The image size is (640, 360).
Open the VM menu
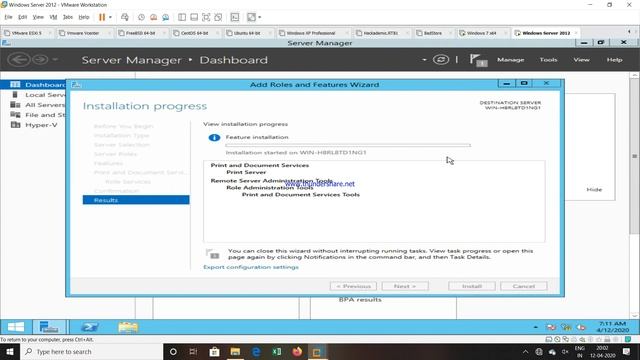[53, 17]
